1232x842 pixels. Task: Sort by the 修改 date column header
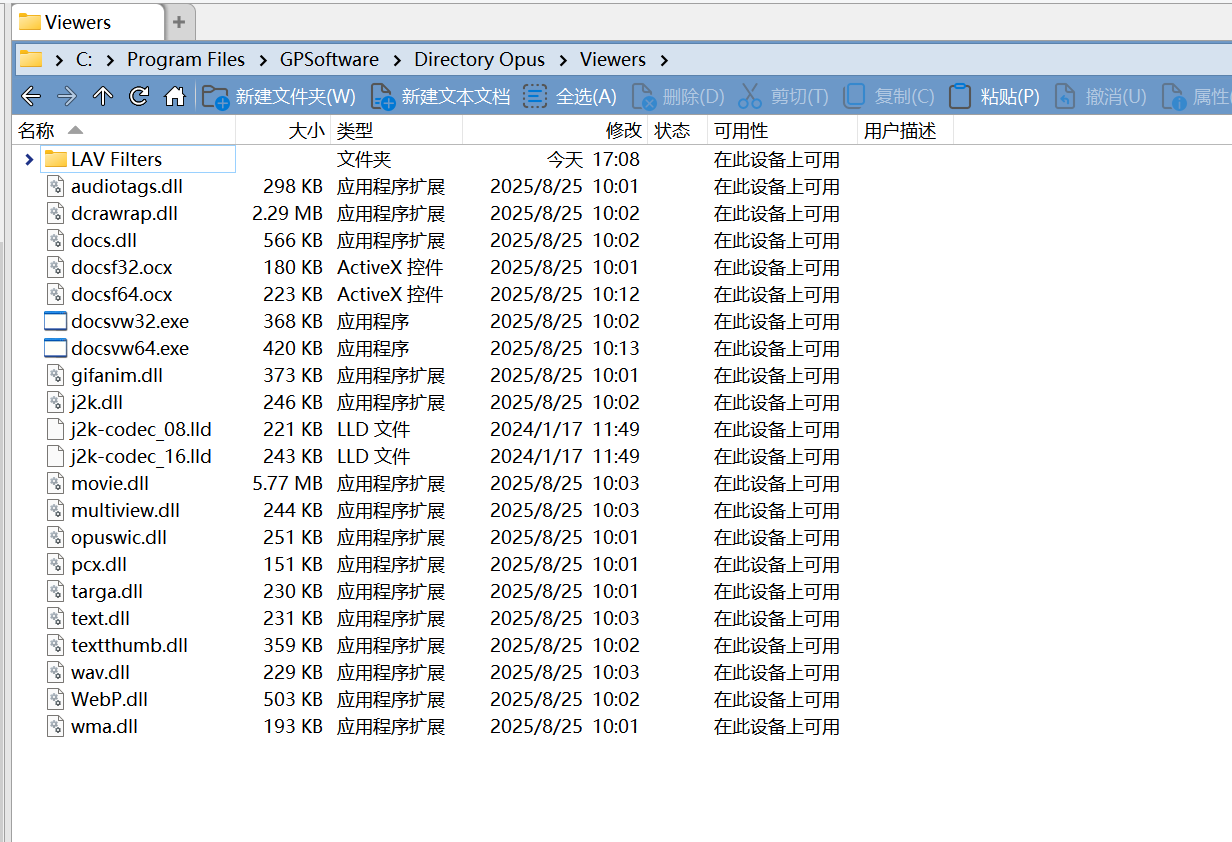tap(623, 131)
